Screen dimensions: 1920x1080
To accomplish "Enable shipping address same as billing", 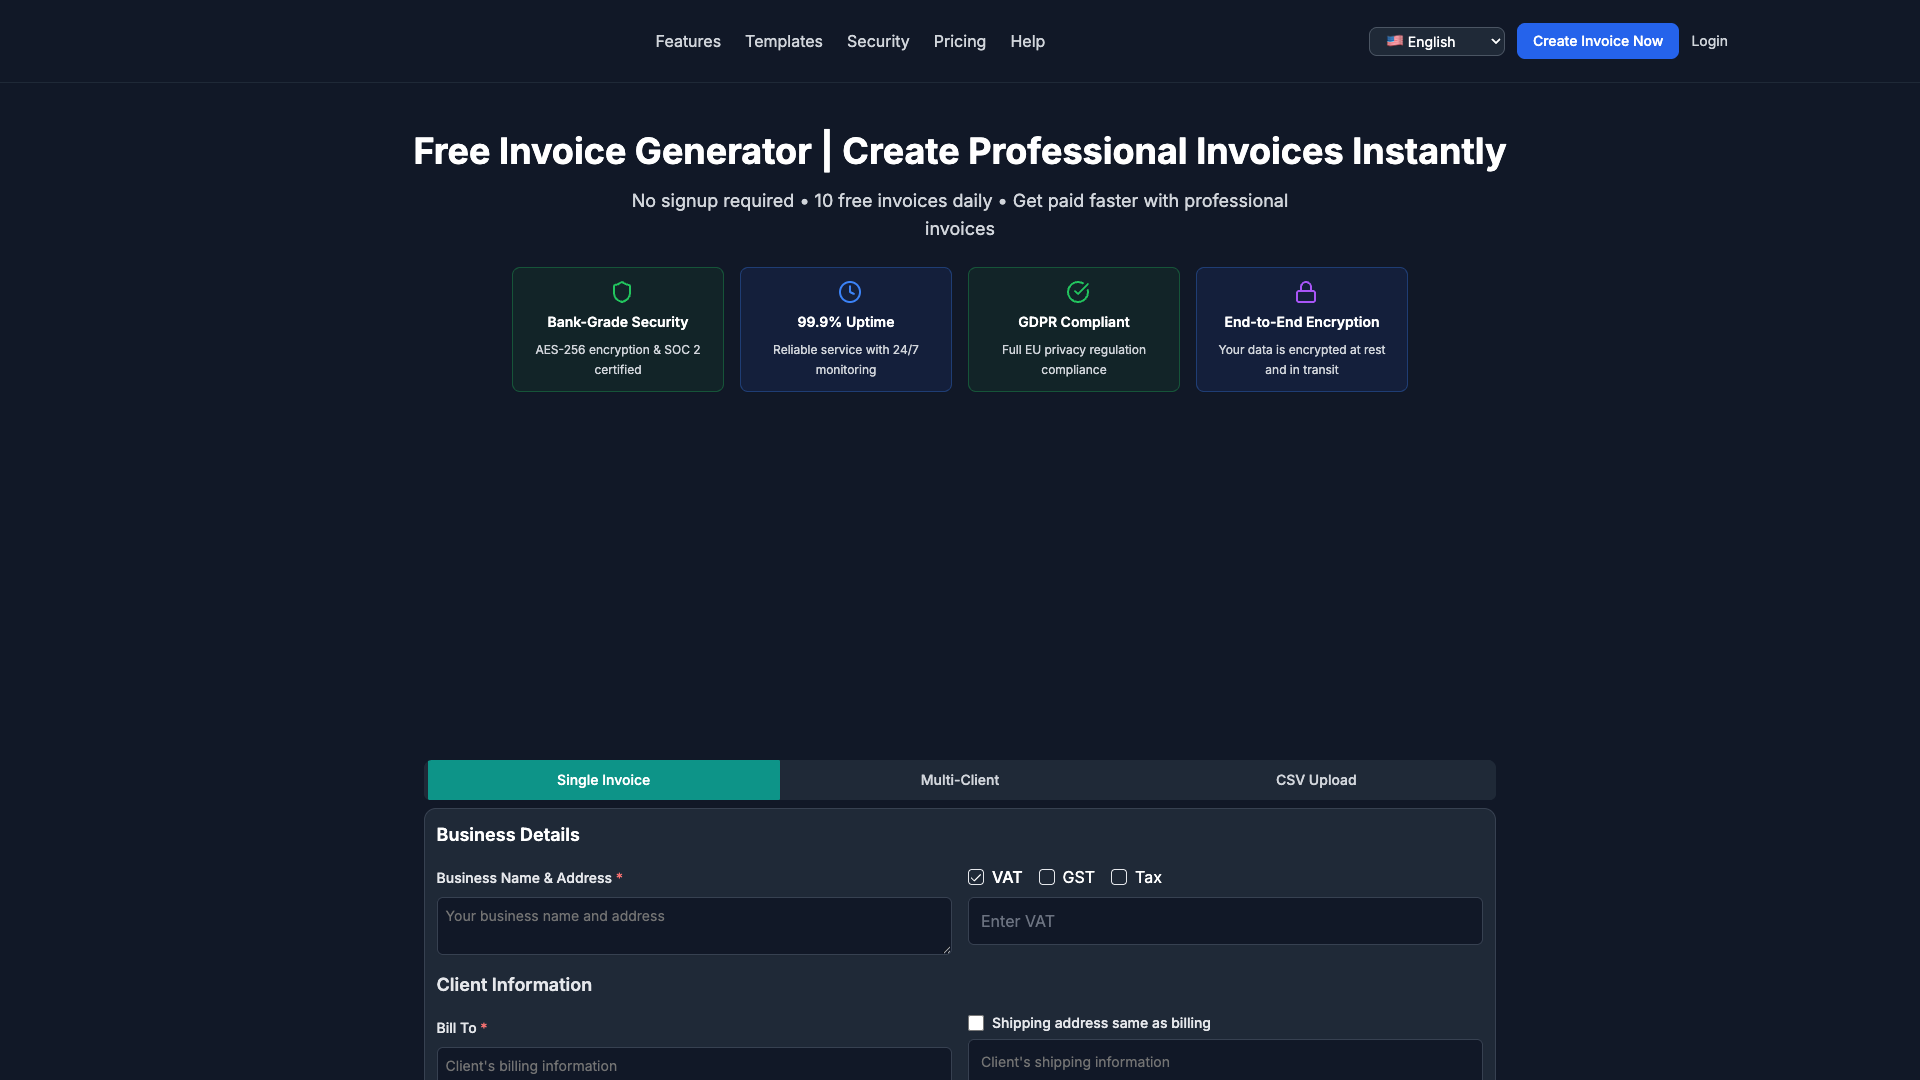I will (x=975, y=1023).
